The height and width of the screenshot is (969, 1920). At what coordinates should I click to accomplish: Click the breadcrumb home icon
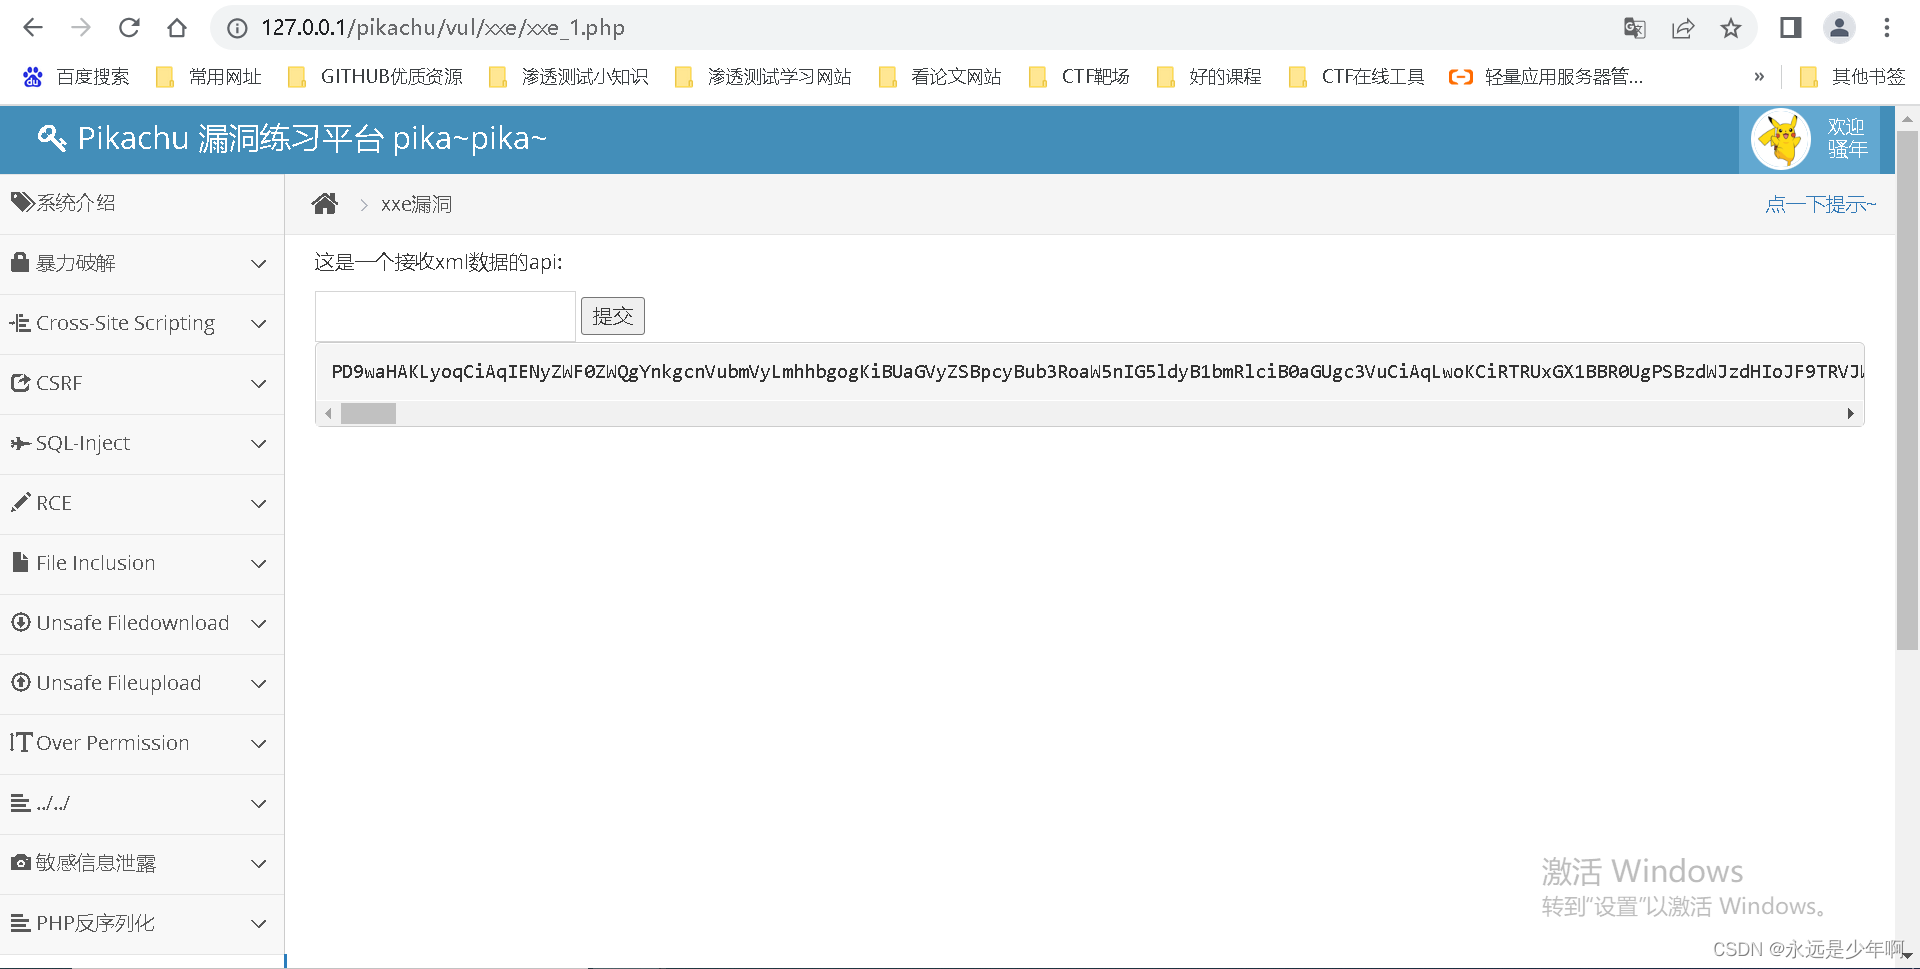(325, 204)
